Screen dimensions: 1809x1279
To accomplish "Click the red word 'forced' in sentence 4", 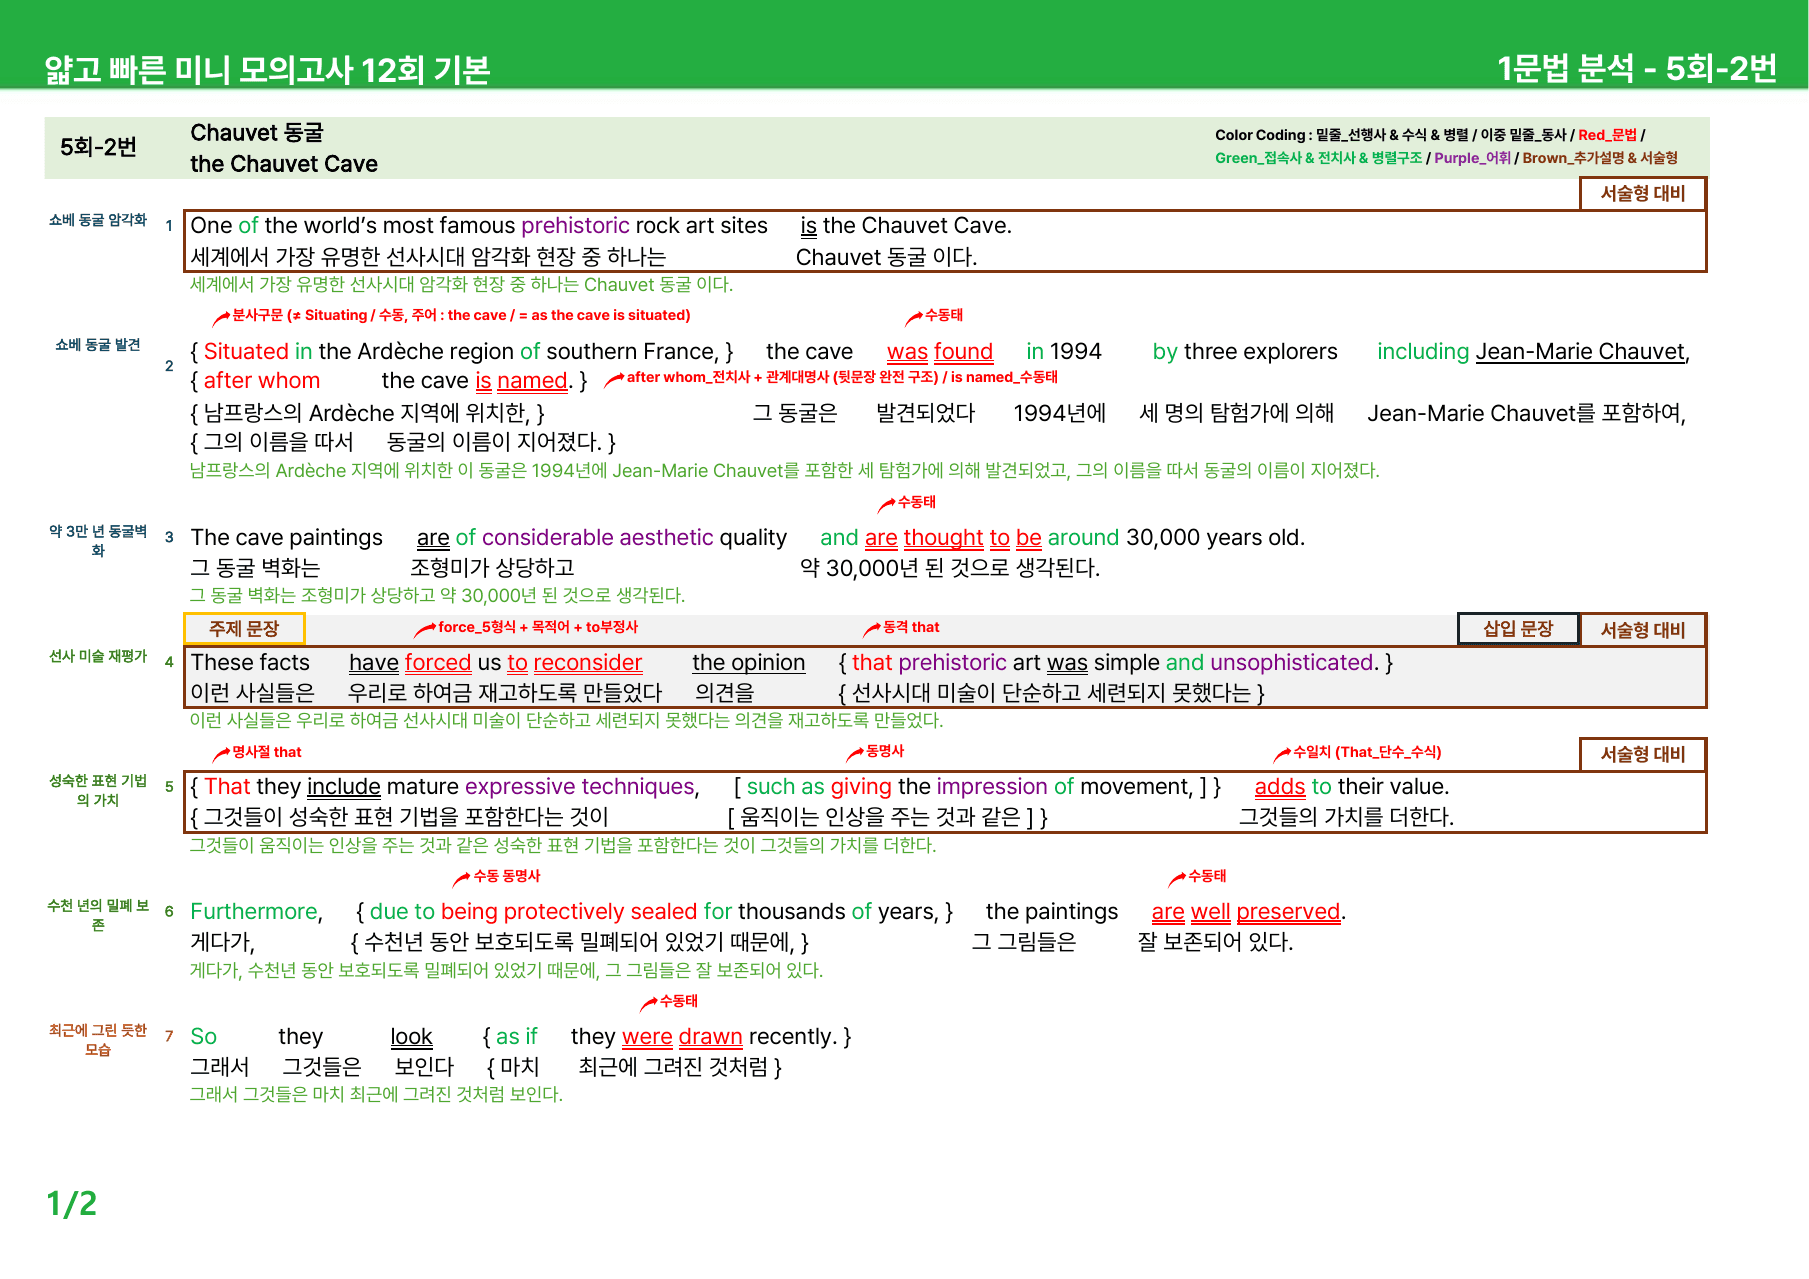I will [438, 663].
